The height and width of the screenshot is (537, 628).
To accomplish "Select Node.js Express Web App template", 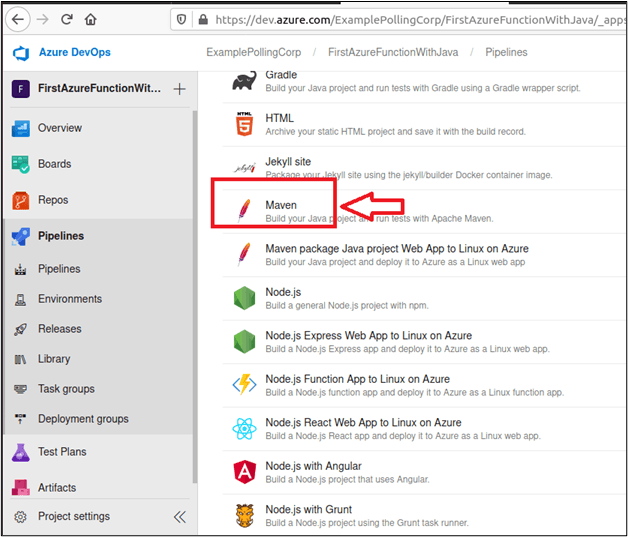I will coord(425,342).
